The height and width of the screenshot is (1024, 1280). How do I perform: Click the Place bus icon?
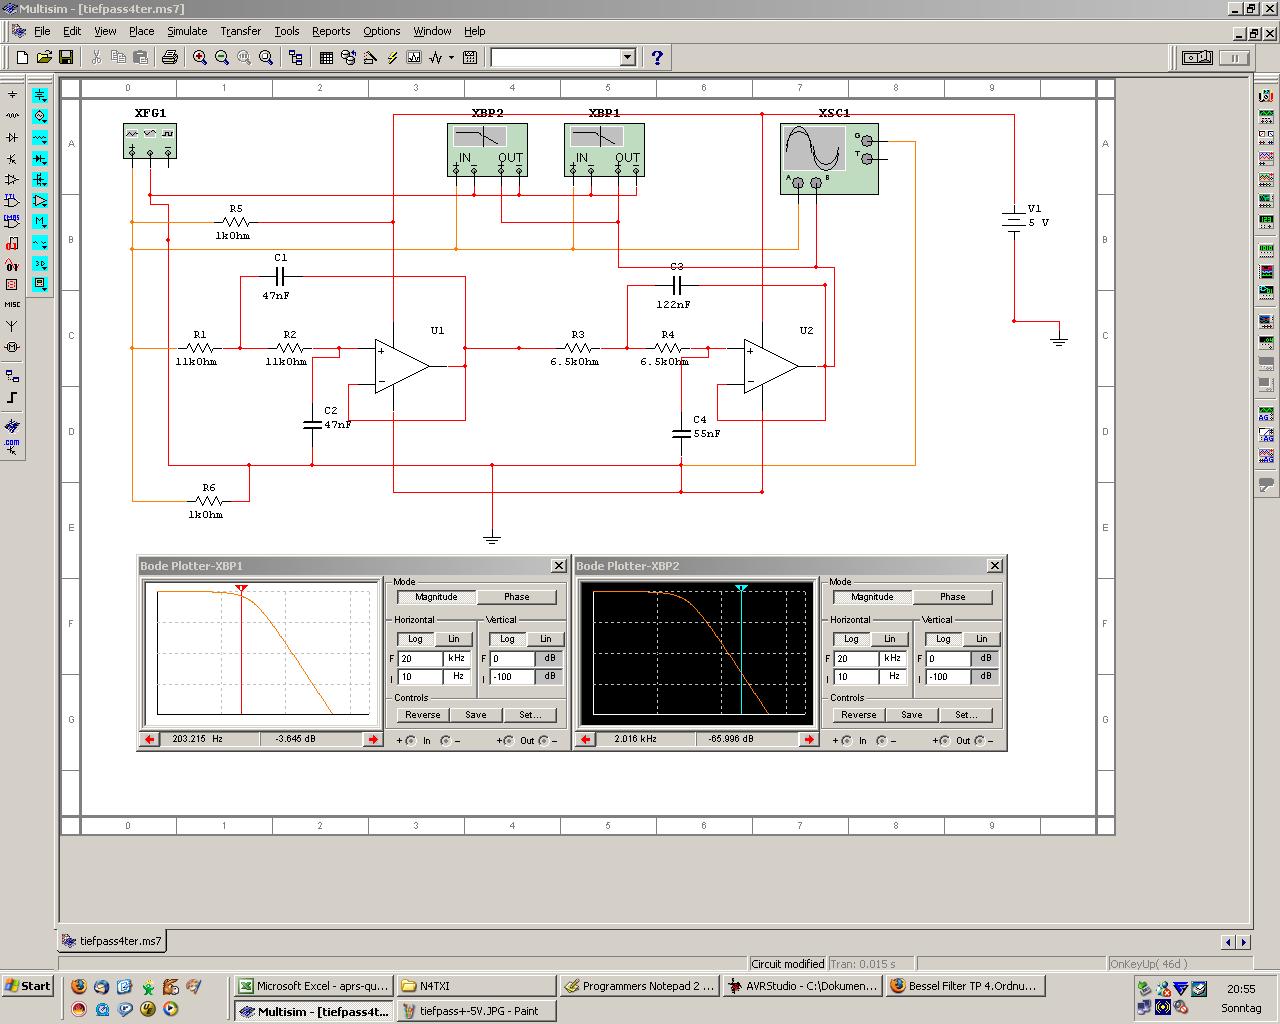coord(12,398)
